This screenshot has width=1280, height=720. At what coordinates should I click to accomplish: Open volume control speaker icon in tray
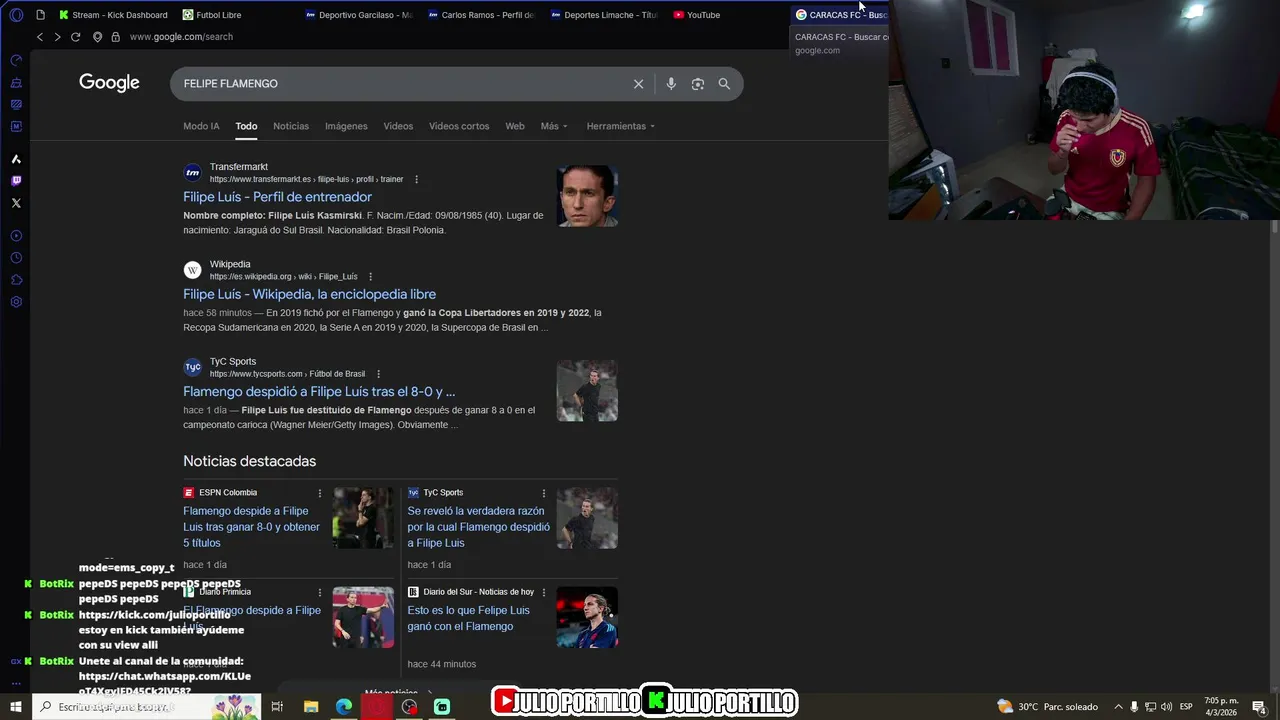[x=1166, y=707]
